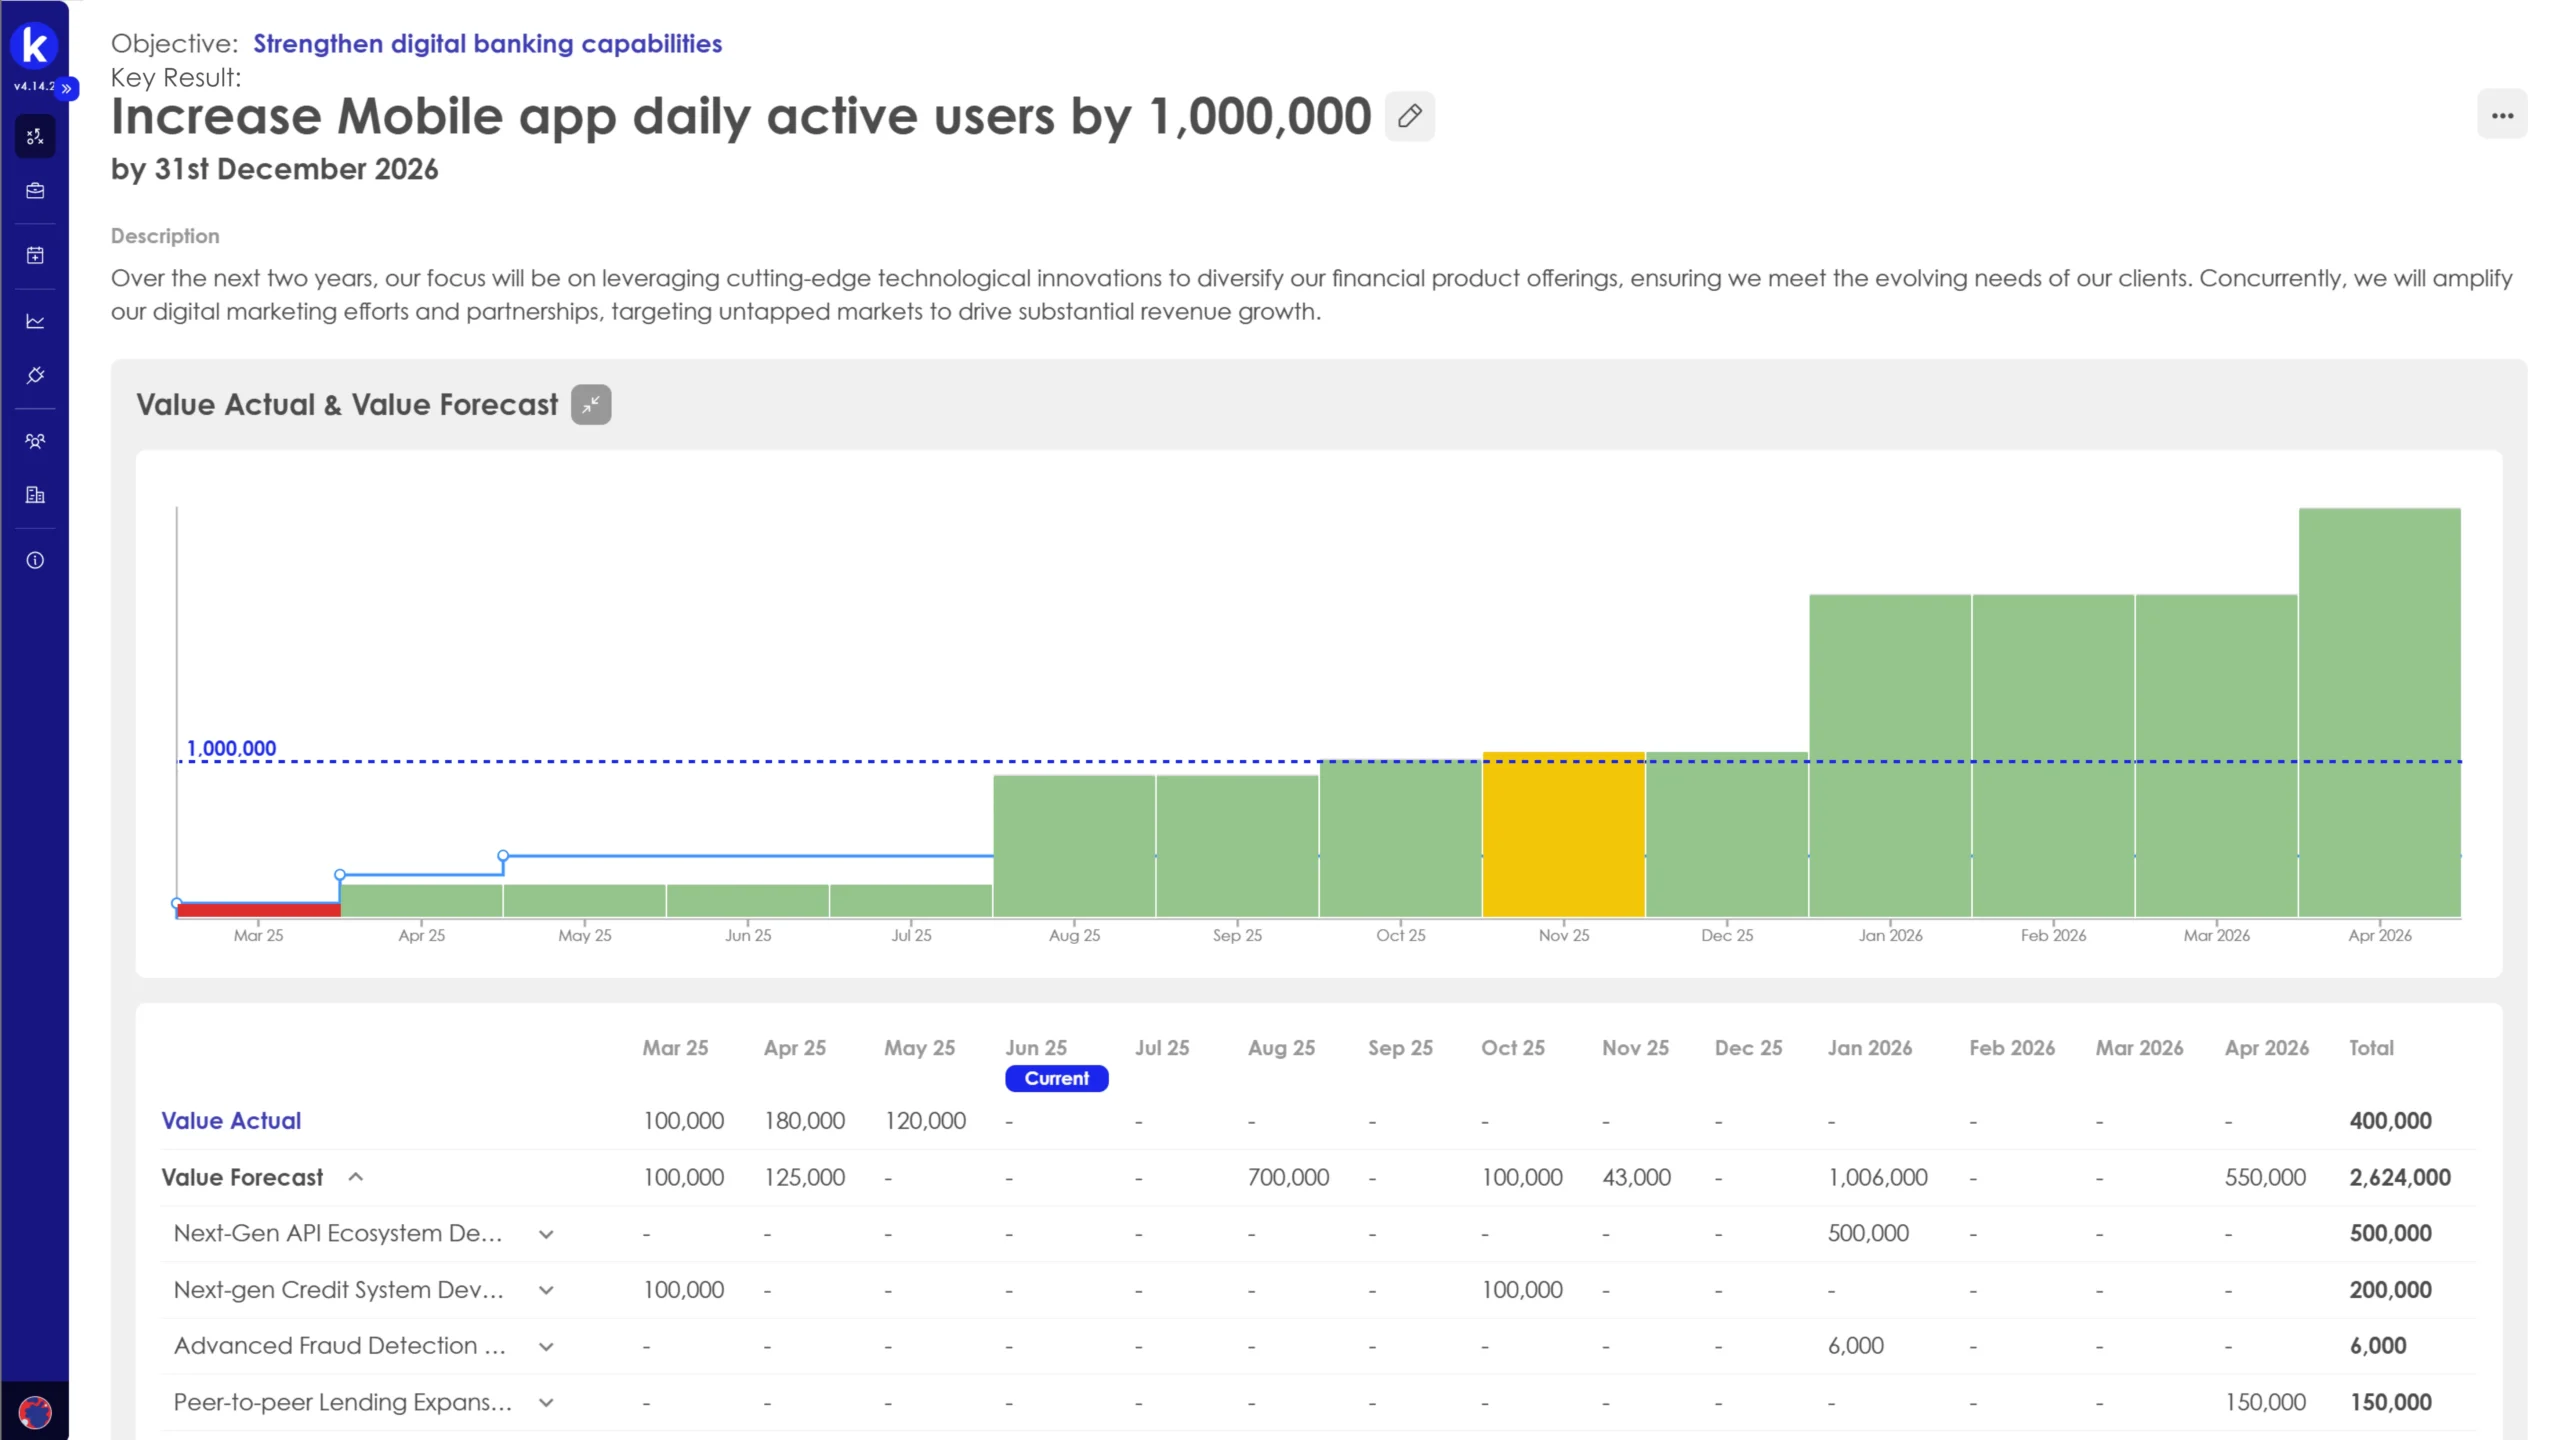This screenshot has height=1440, width=2560.
Task: Open the info circle icon
Action: [x=35, y=560]
